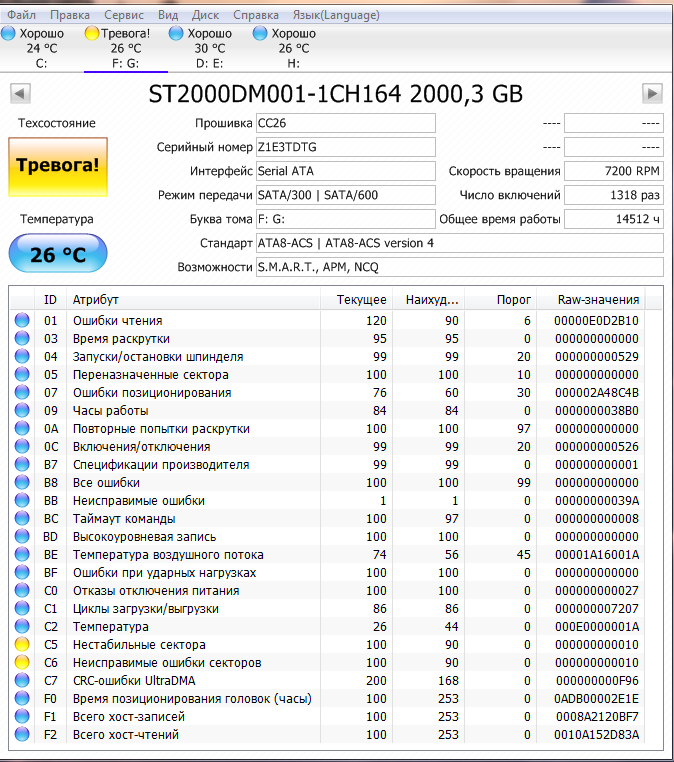Open the Сервис menu
The height and width of the screenshot is (762, 674).
tap(124, 15)
